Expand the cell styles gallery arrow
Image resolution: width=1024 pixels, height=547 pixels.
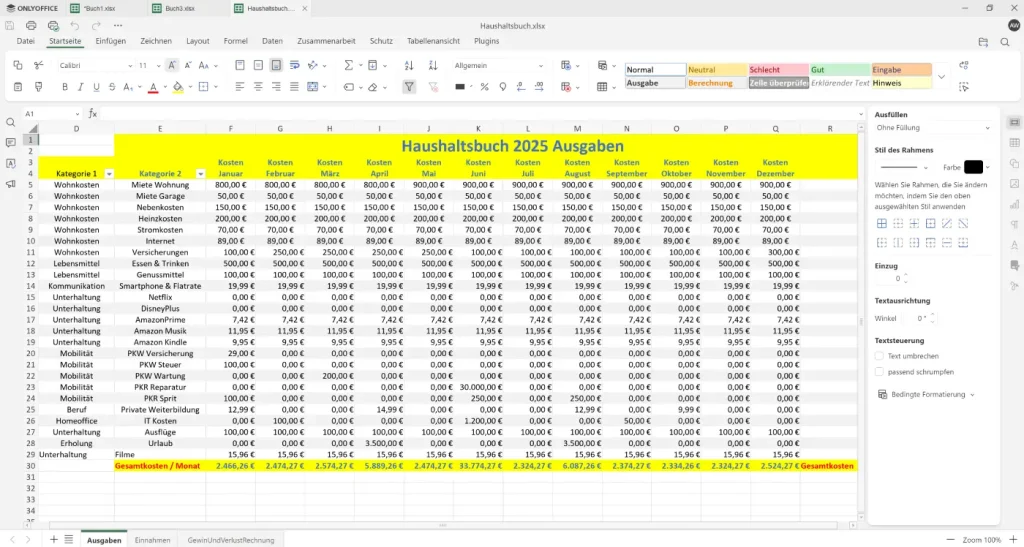941,76
